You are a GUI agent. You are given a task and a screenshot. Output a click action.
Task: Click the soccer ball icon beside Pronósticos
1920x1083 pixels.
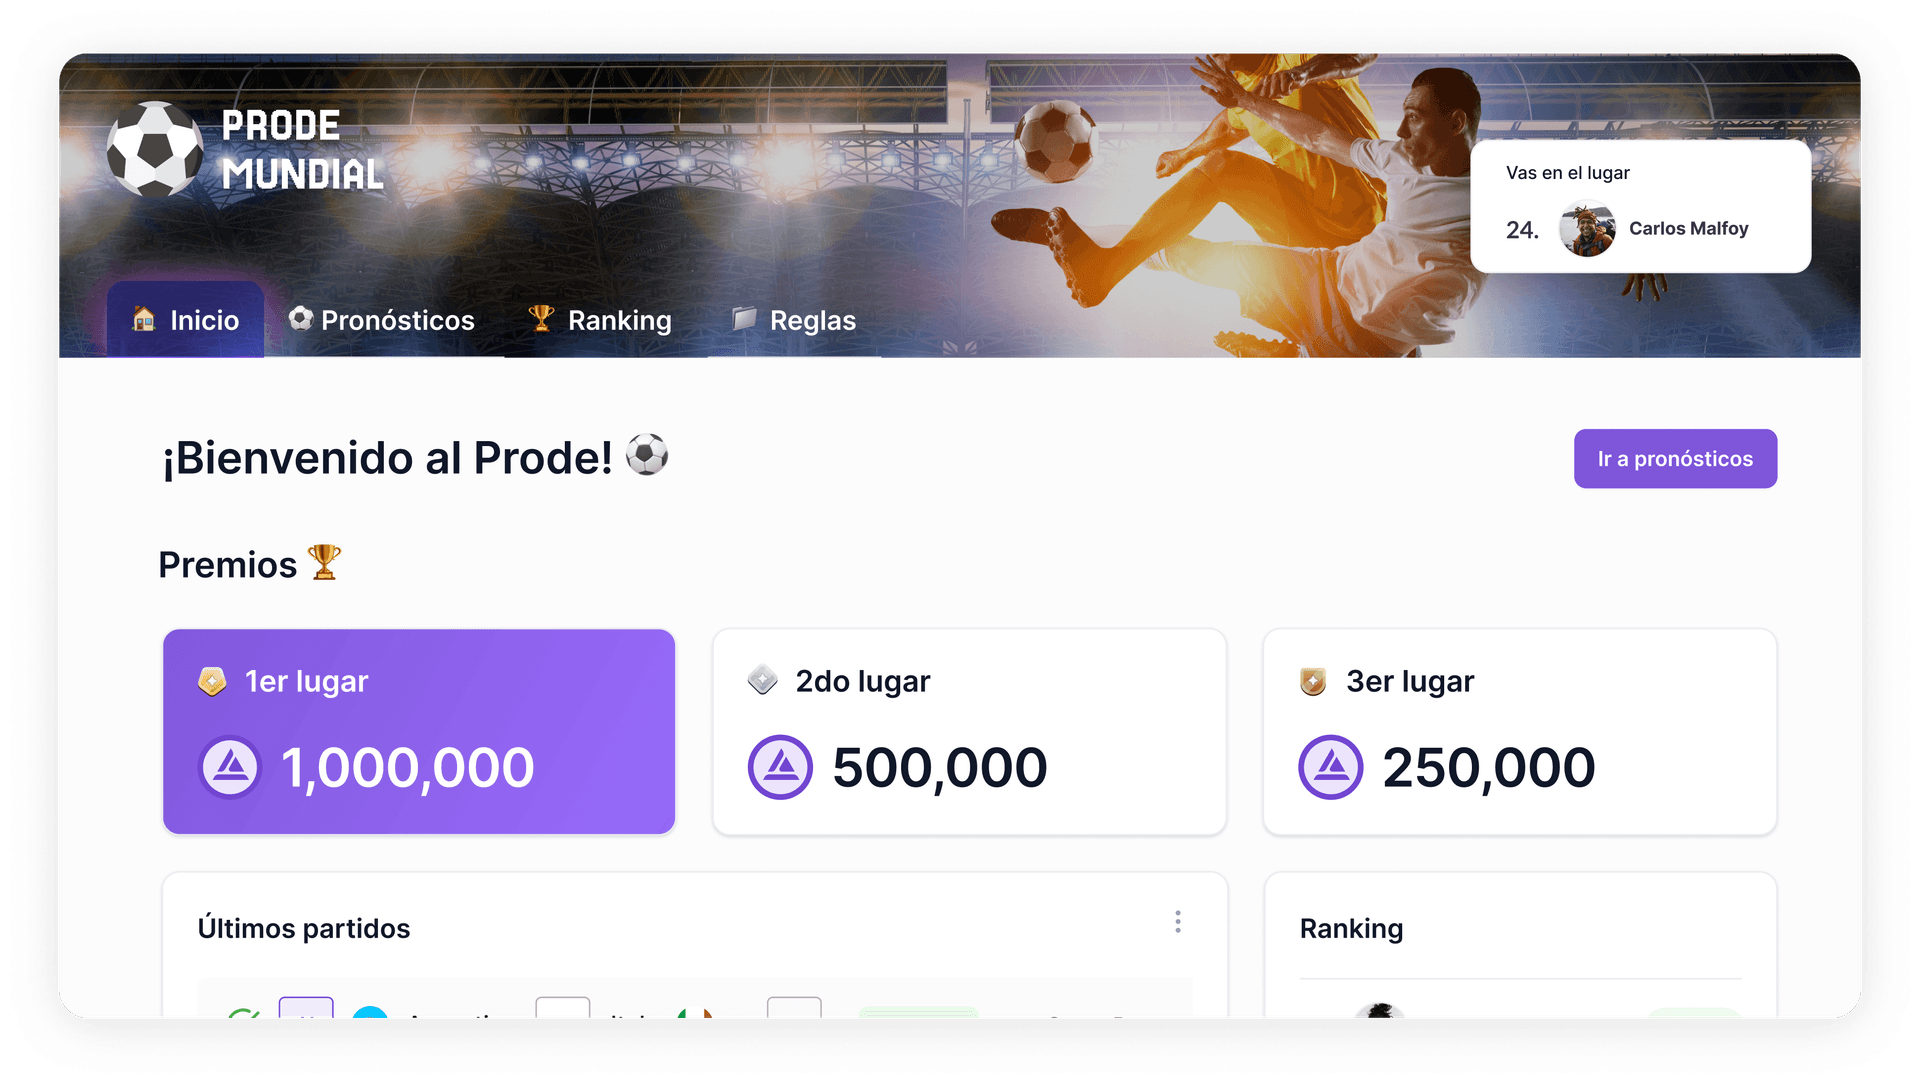(301, 320)
